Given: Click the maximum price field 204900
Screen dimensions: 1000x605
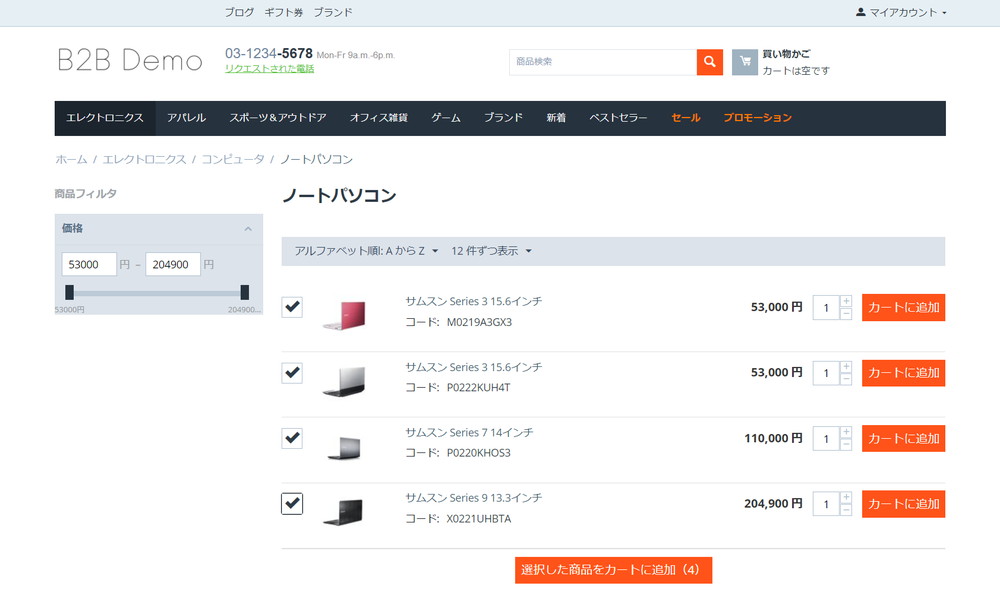Looking at the screenshot, I should coord(173,265).
